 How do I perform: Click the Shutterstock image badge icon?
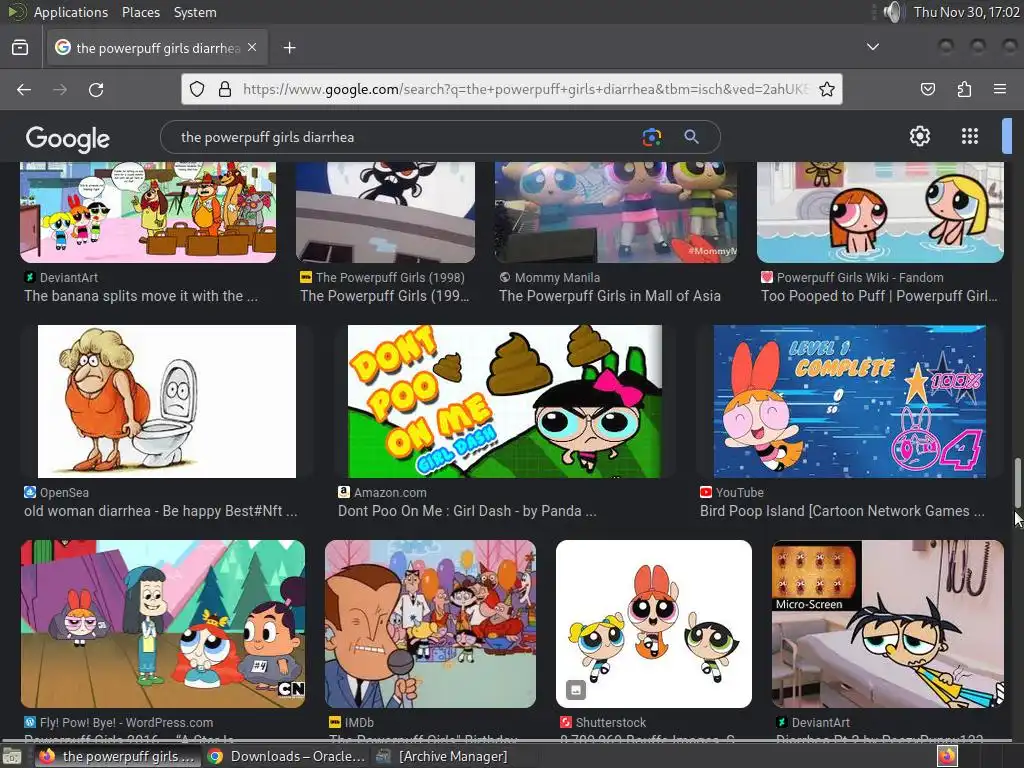575,690
